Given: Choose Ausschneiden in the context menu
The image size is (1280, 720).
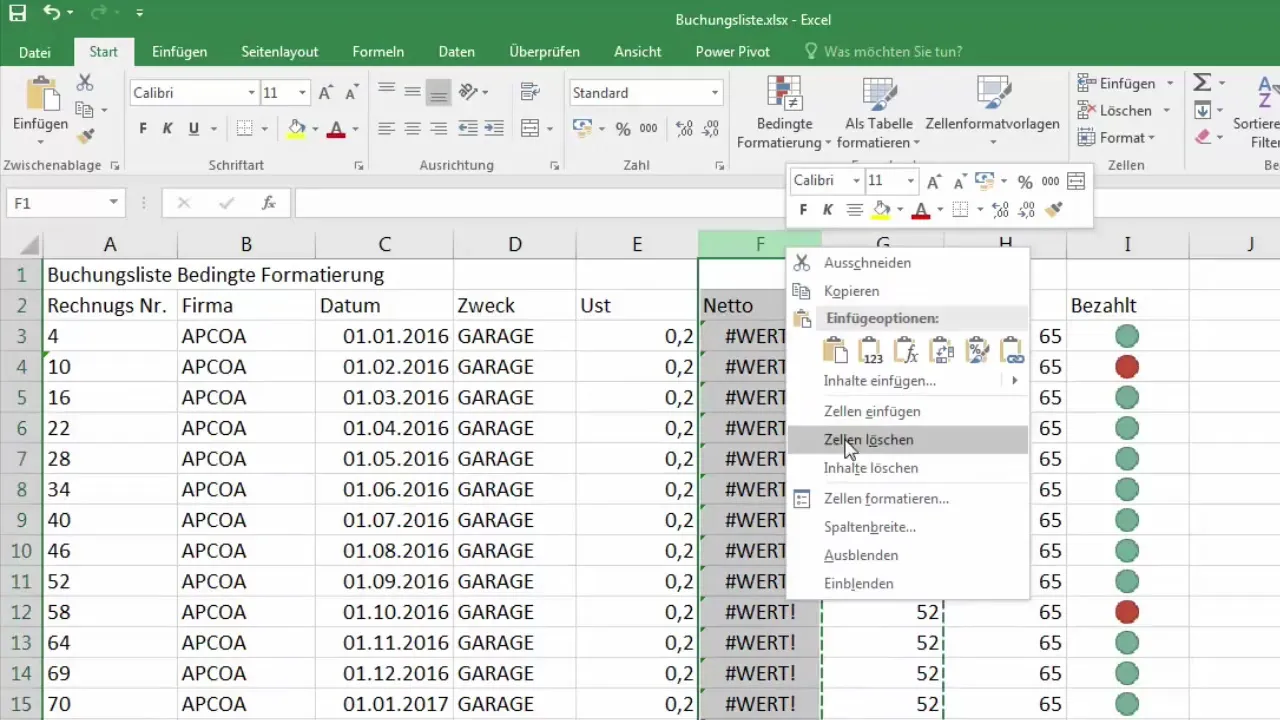Looking at the screenshot, I should point(908,263).
